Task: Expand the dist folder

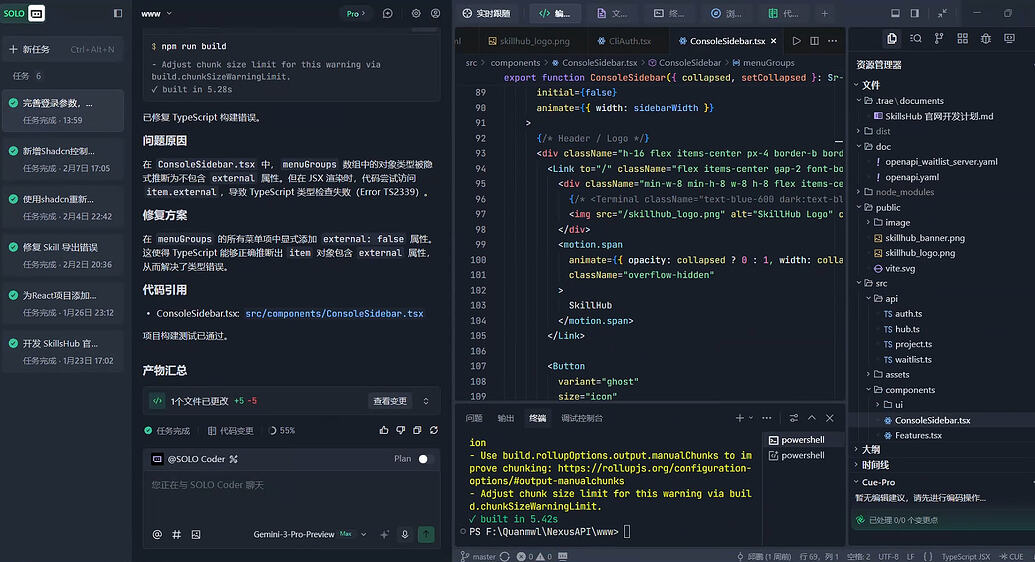Action: pyautogui.click(x=859, y=131)
